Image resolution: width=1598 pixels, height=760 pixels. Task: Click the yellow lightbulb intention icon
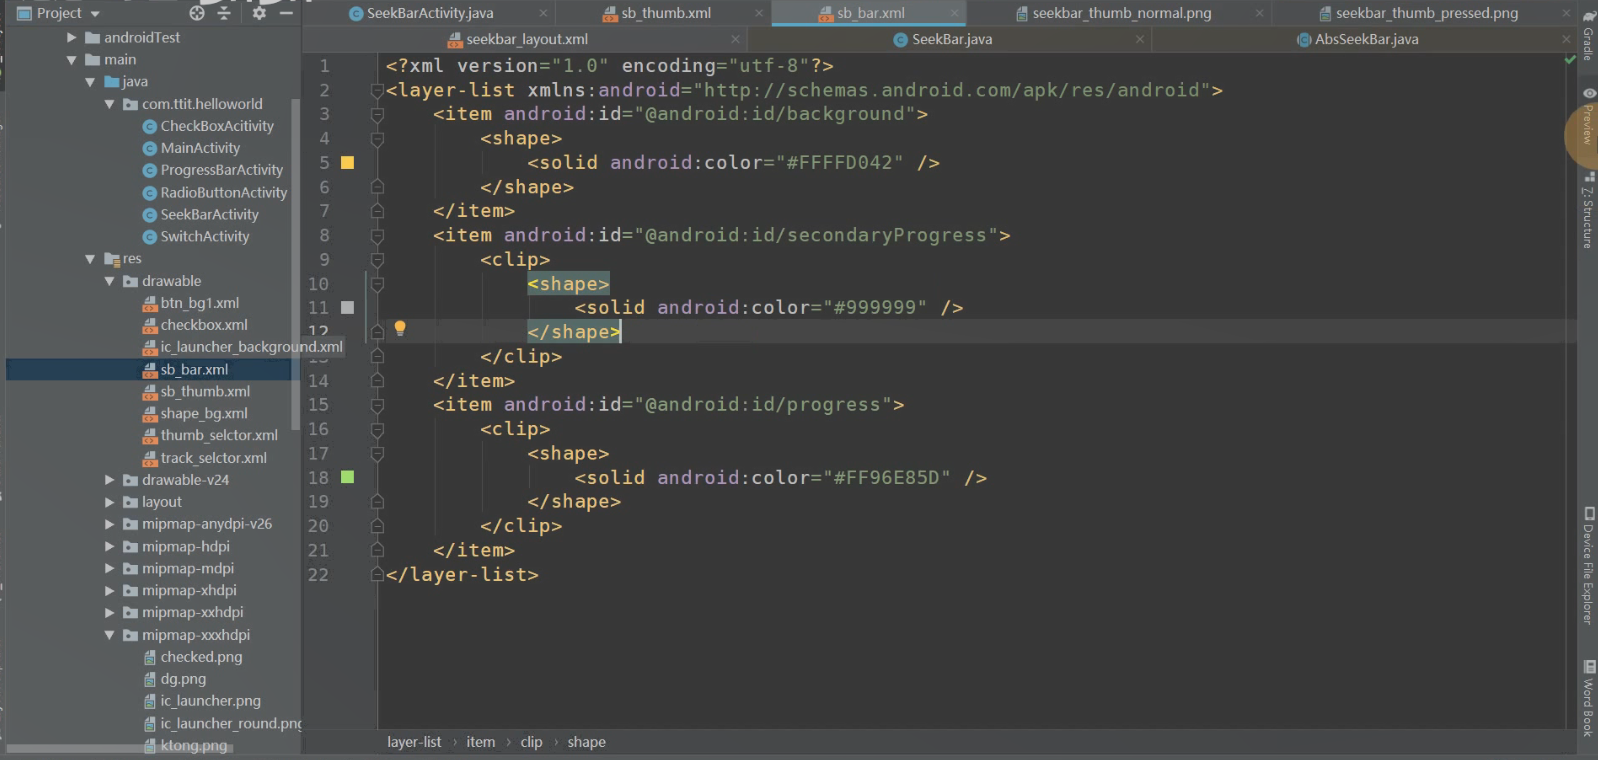pos(400,328)
